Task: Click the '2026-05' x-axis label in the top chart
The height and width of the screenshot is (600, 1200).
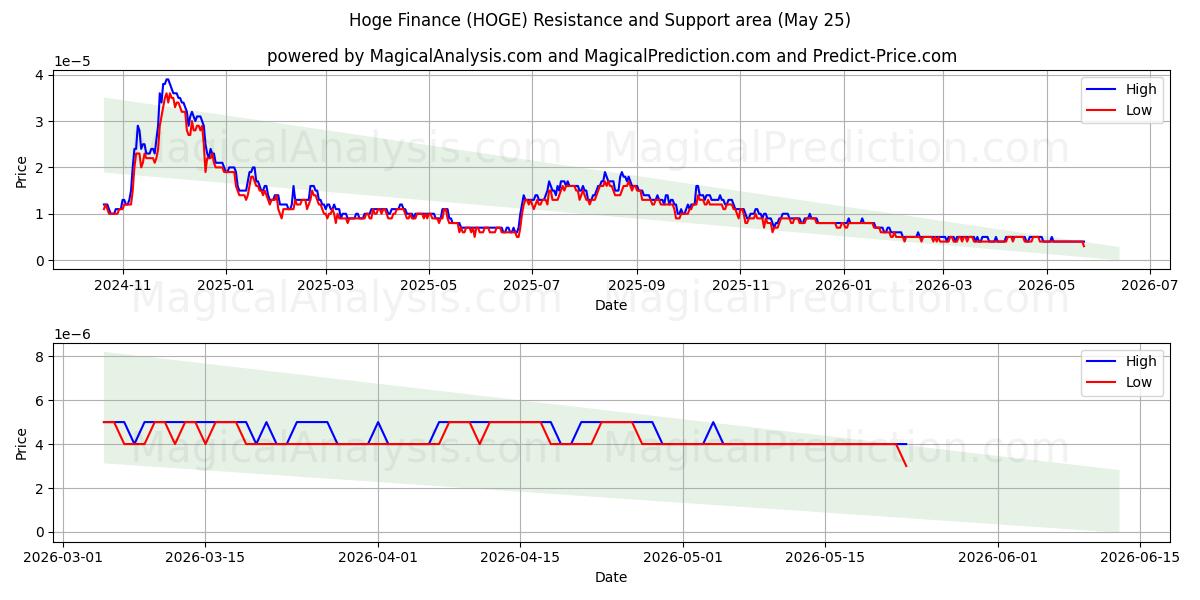Action: [x=1046, y=285]
